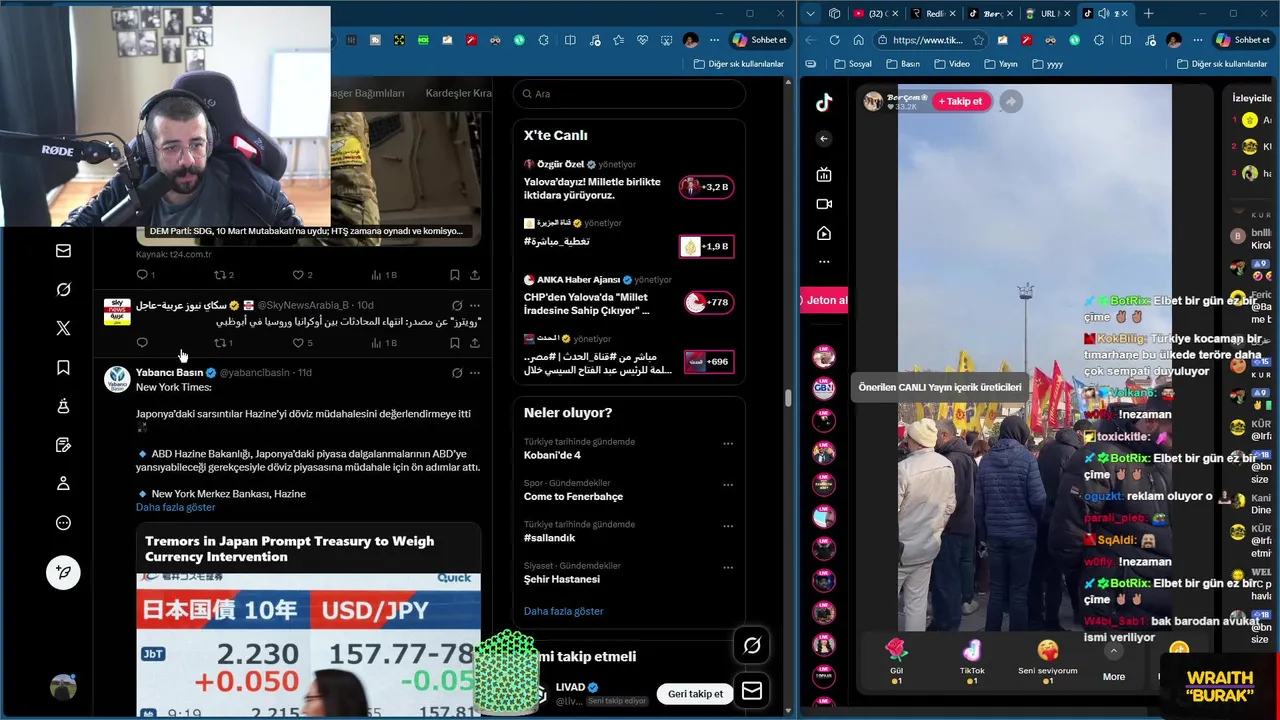Open favorites star-list icon in left browser
Image resolution: width=1280 pixels, height=720 pixels.
618,40
